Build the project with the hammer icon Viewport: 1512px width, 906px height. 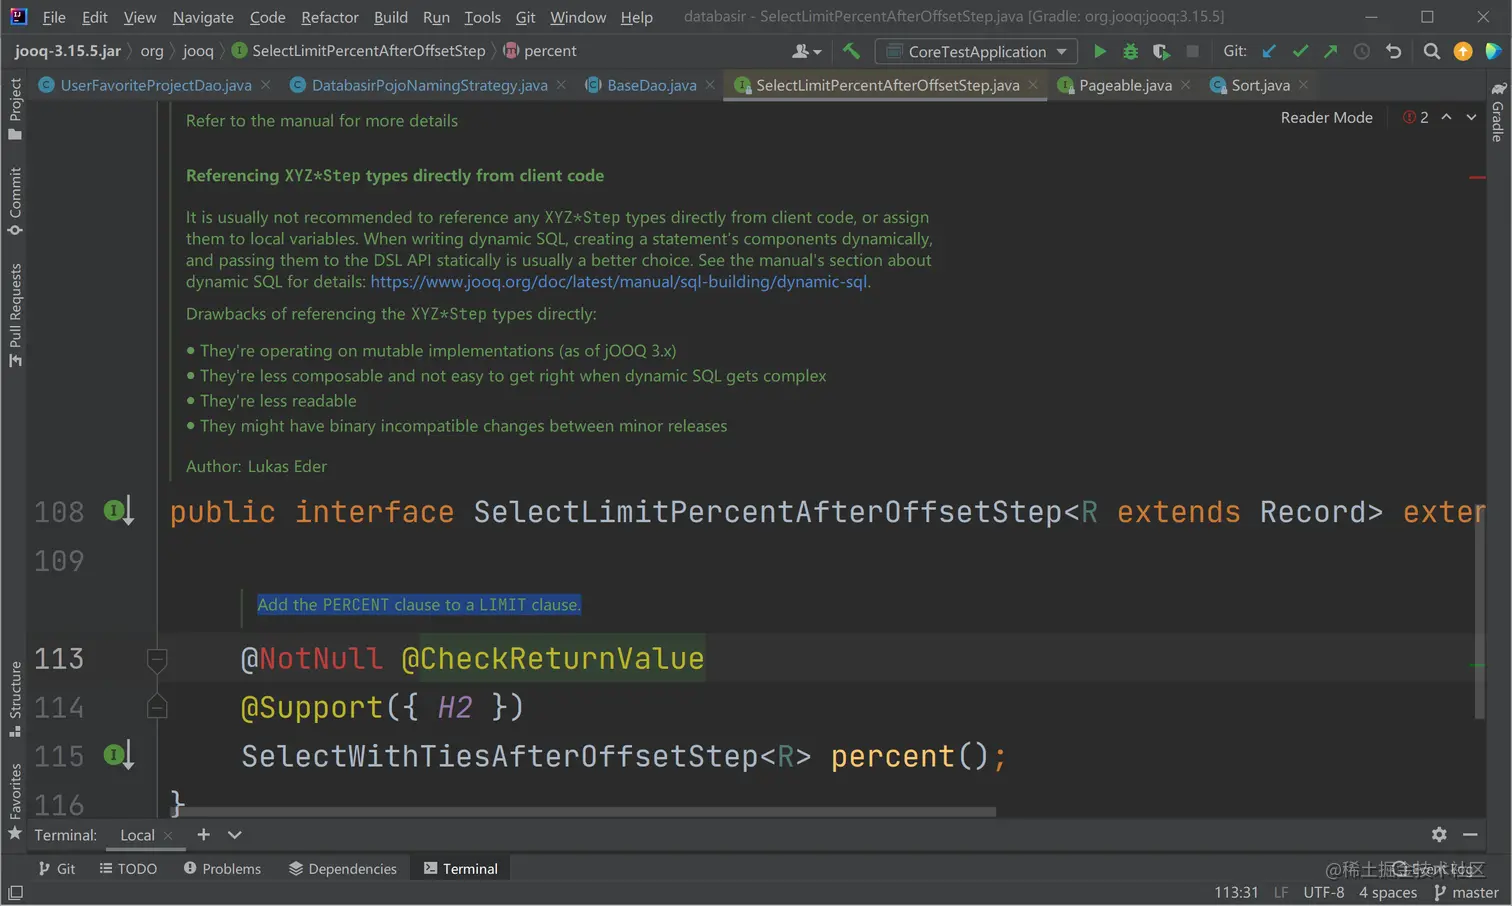coord(851,51)
